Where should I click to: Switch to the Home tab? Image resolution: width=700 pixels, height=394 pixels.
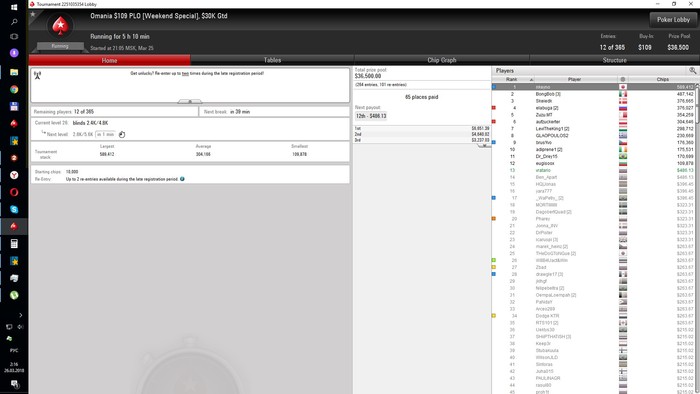coord(109,60)
